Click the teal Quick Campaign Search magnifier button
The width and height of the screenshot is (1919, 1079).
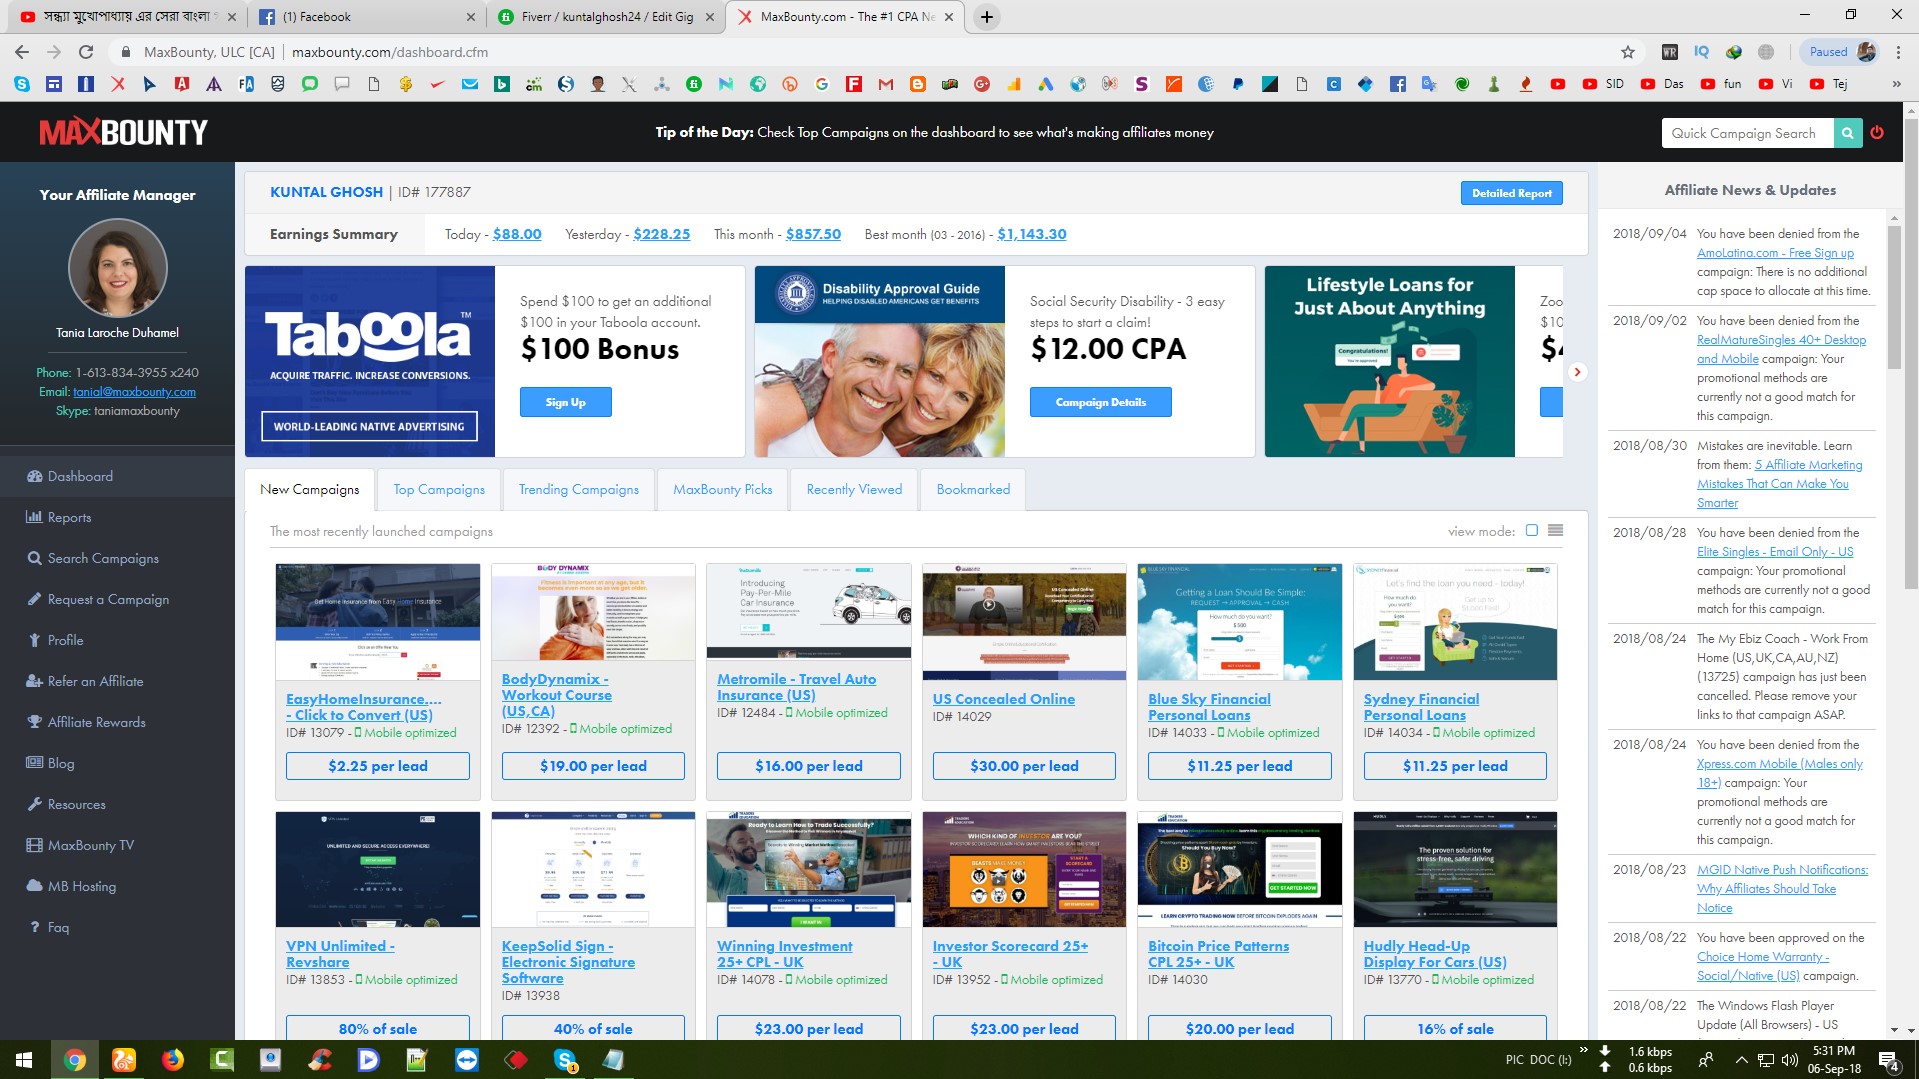(1847, 133)
